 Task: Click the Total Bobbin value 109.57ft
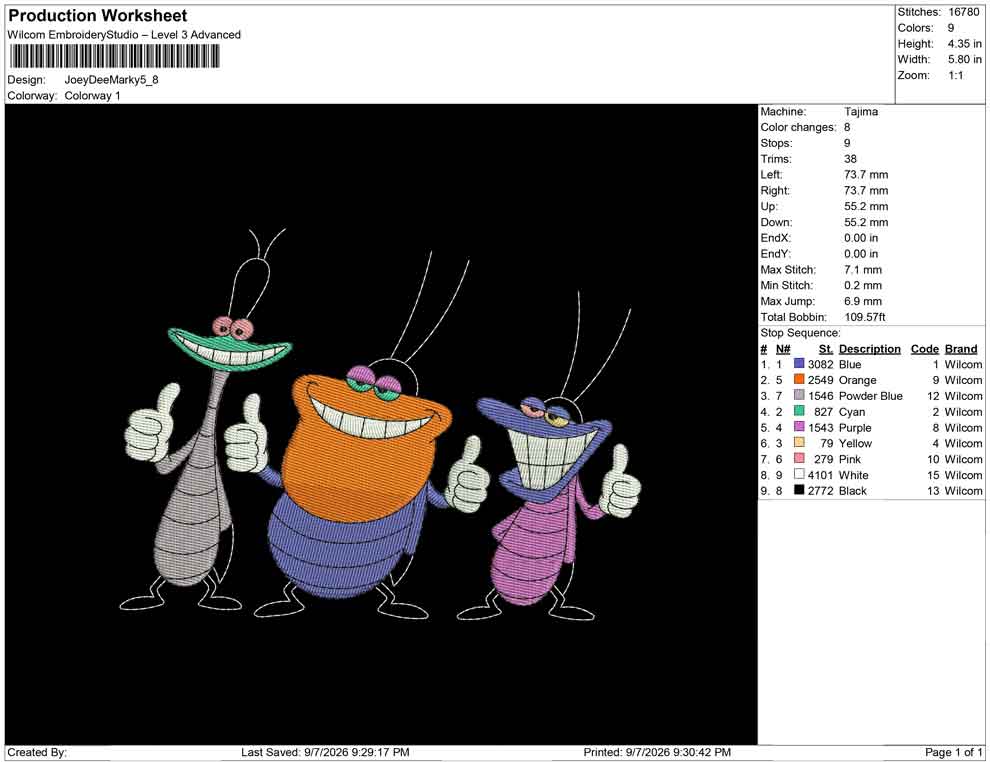[864, 317]
